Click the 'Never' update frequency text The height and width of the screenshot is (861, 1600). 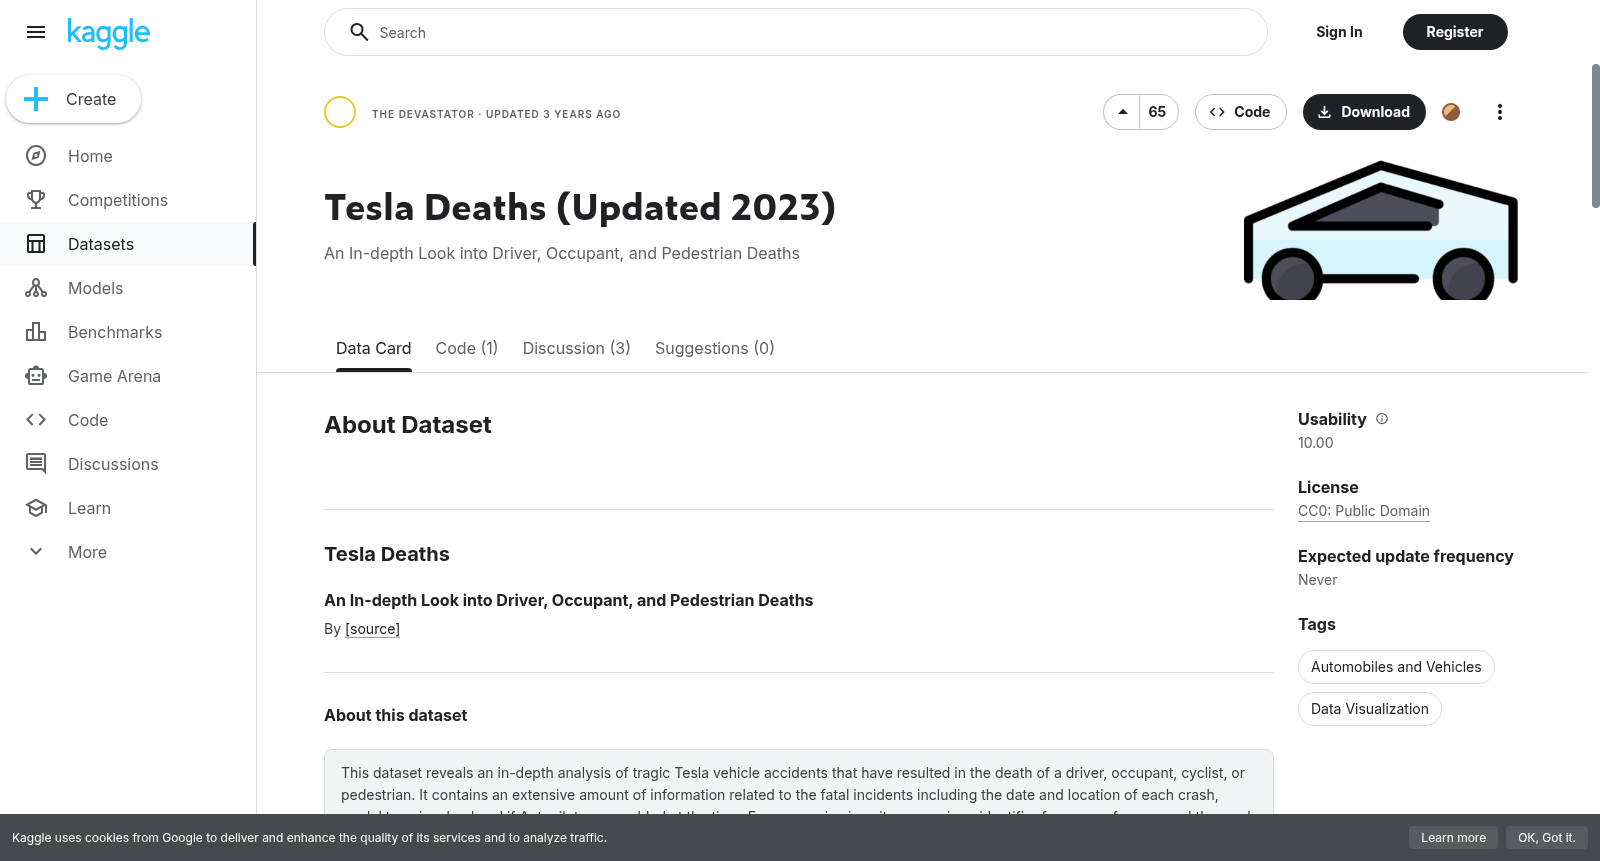pos(1317,580)
